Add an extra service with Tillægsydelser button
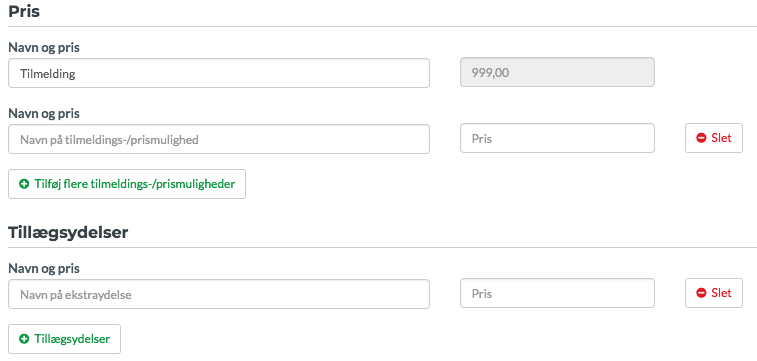Screen dimensions: 757x361 click(65, 339)
